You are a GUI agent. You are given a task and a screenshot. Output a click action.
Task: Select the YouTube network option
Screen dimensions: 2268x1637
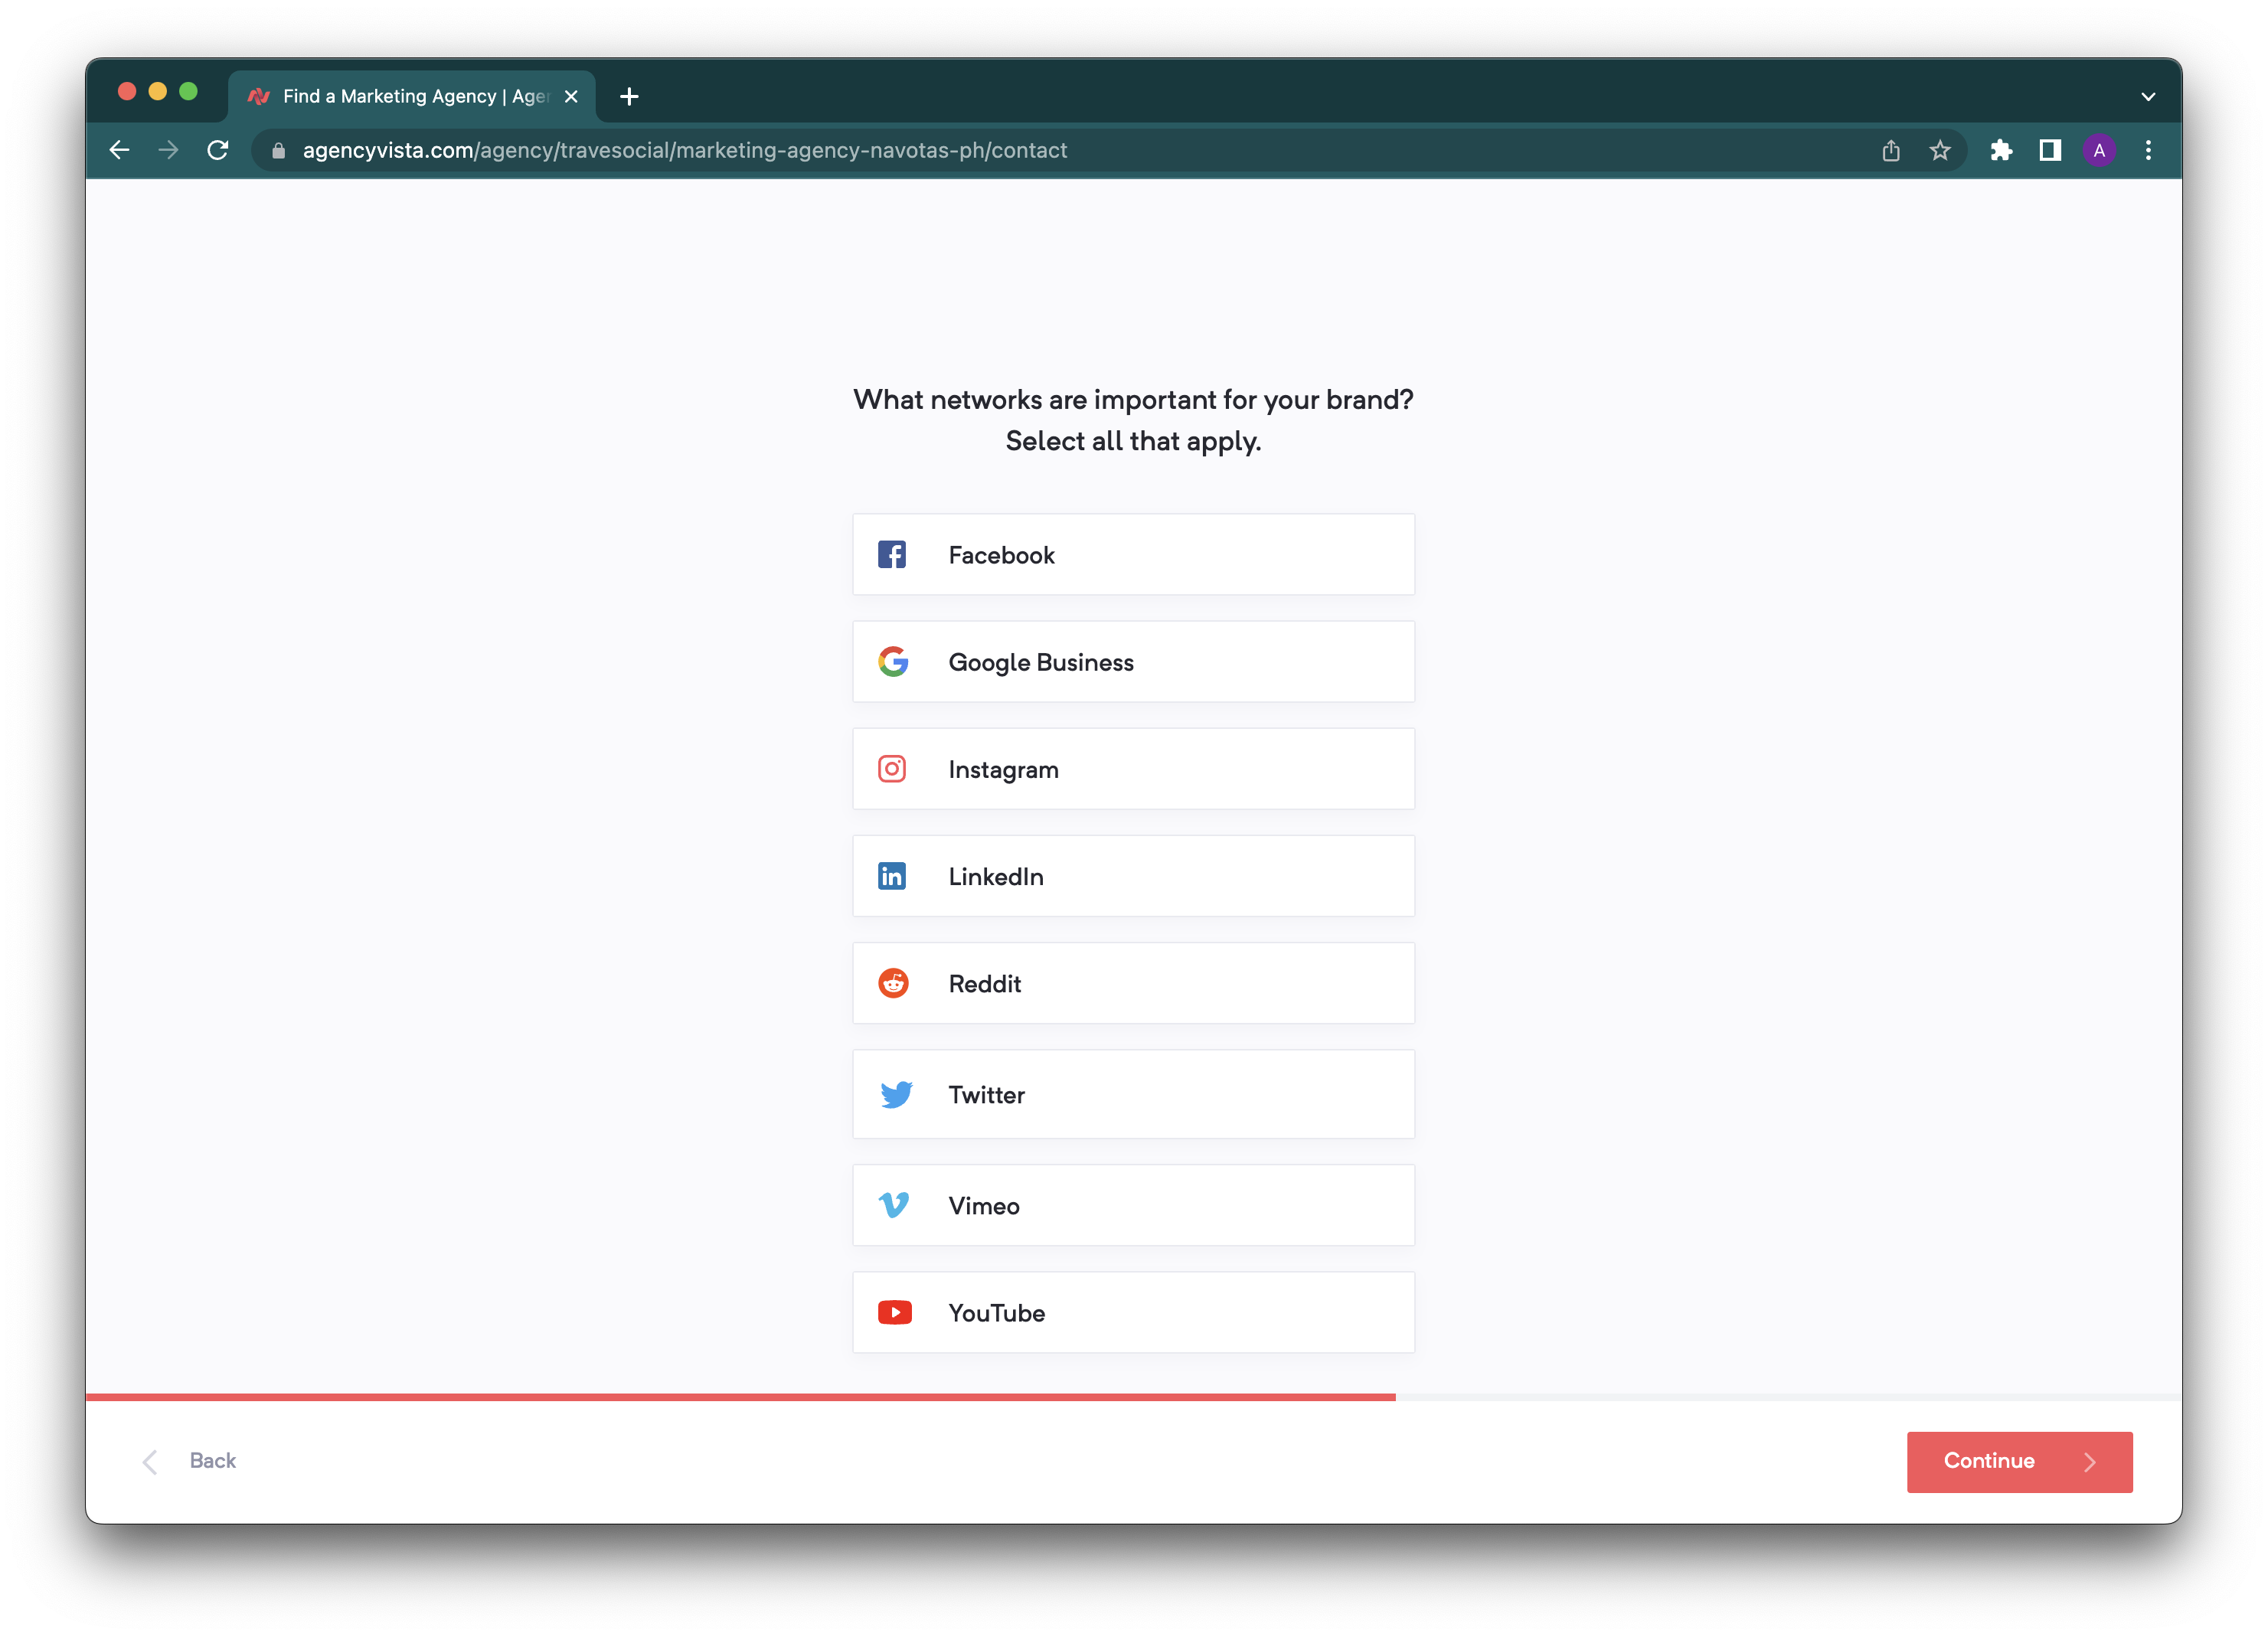tap(1133, 1312)
